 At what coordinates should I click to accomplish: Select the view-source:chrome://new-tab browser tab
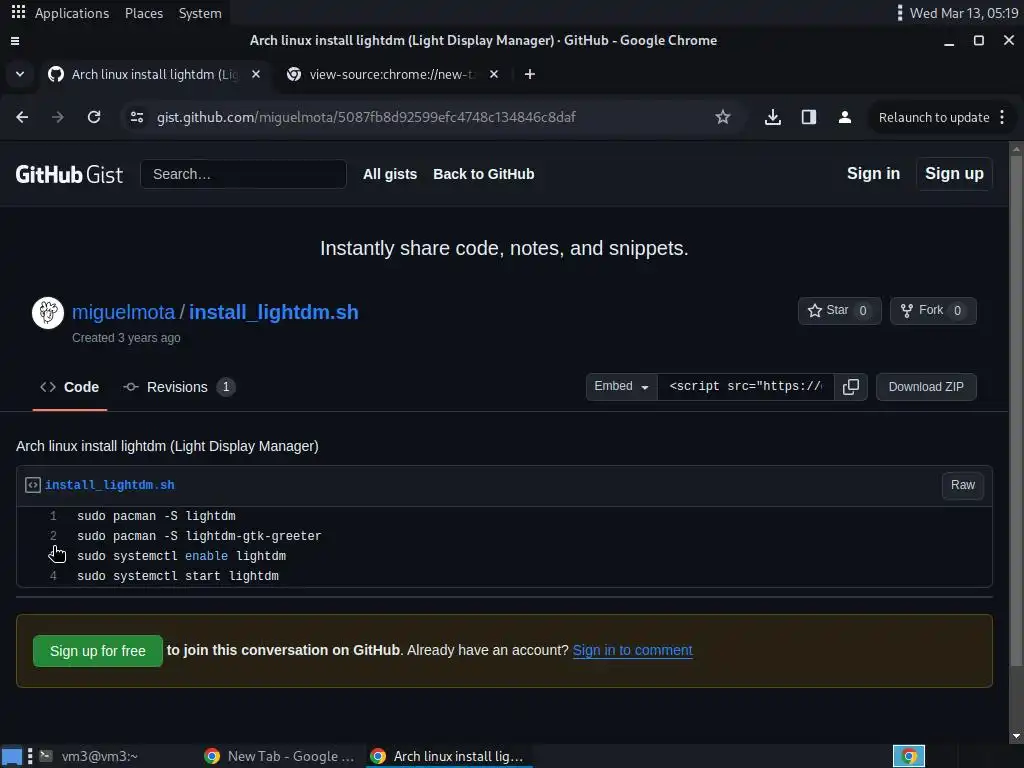pyautogui.click(x=394, y=74)
